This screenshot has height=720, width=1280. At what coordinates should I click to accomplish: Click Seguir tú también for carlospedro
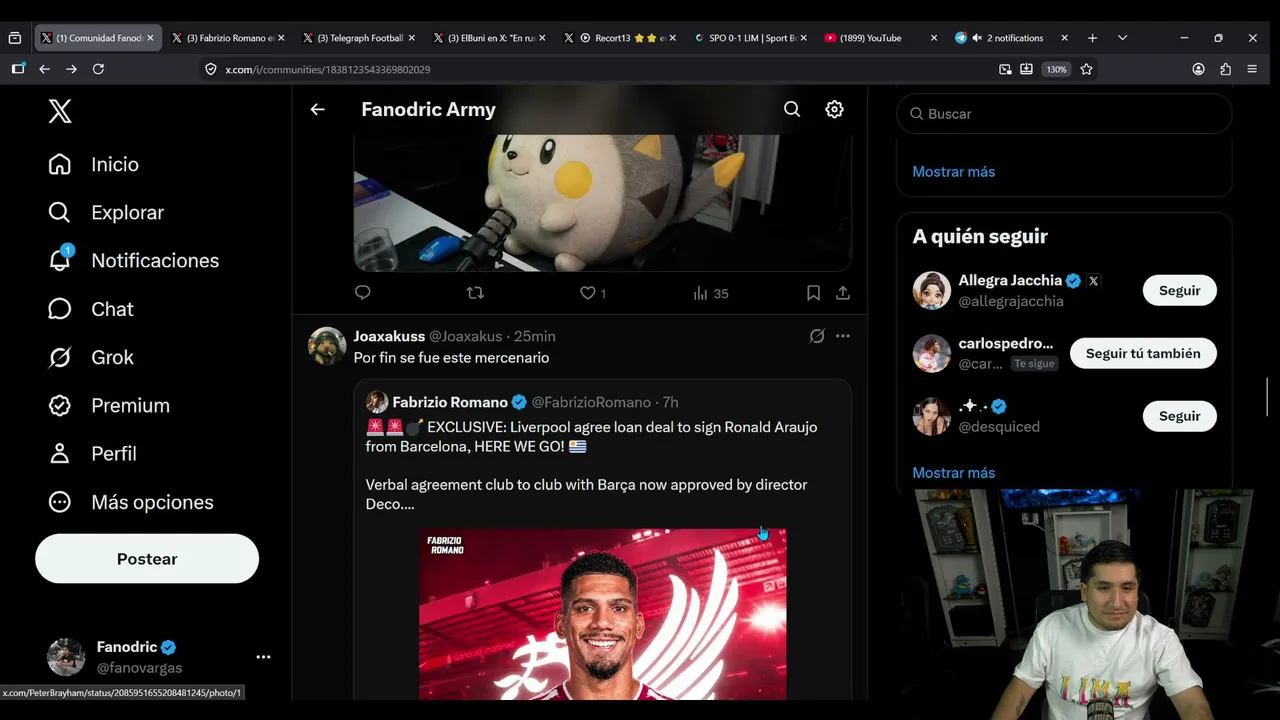click(x=1143, y=353)
